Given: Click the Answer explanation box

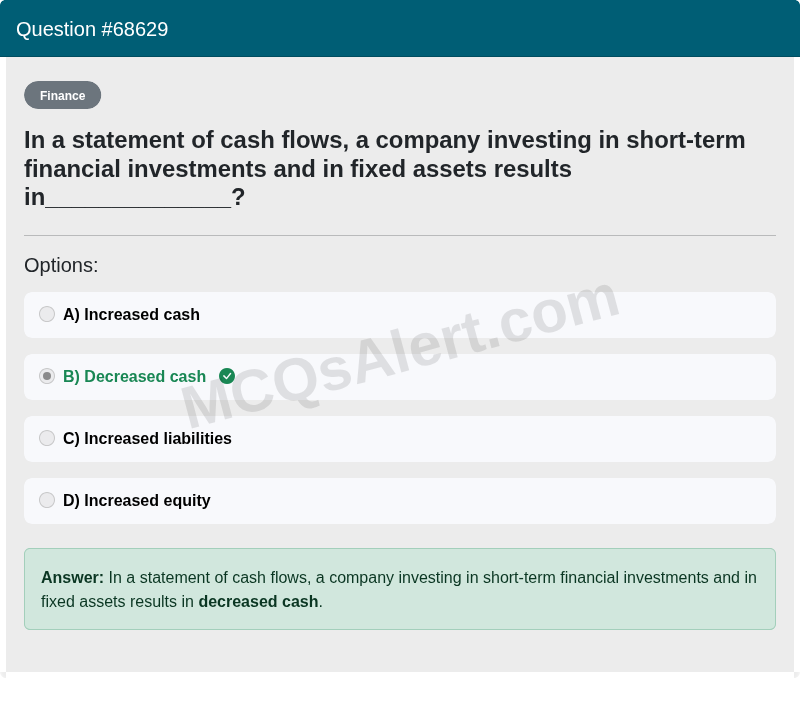Looking at the screenshot, I should (x=400, y=589).
